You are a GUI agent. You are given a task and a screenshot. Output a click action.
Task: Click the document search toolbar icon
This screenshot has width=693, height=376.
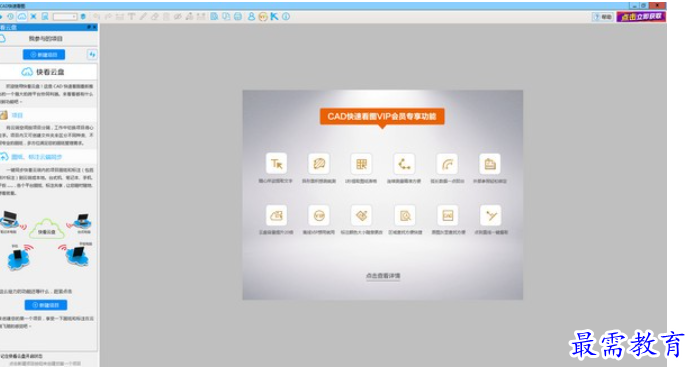click(x=214, y=16)
